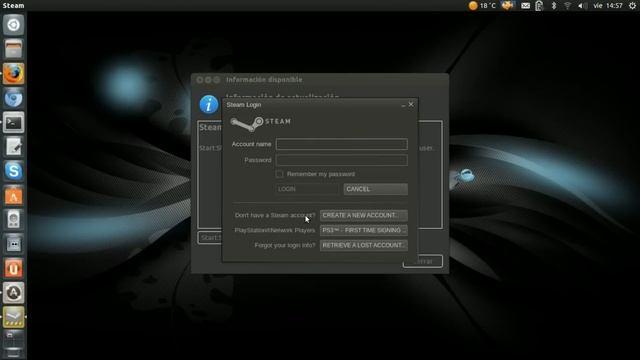
Task: Click PS3 FIRST TIME SIGNING button
Action: [x=364, y=230]
